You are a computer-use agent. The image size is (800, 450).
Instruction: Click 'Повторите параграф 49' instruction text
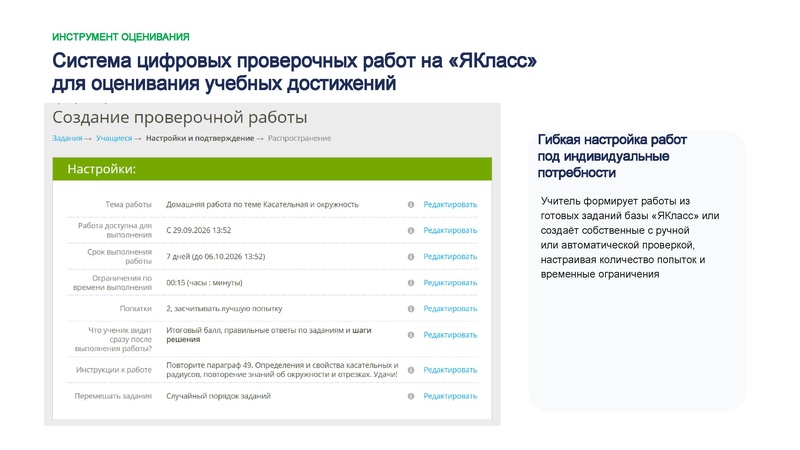click(282, 370)
